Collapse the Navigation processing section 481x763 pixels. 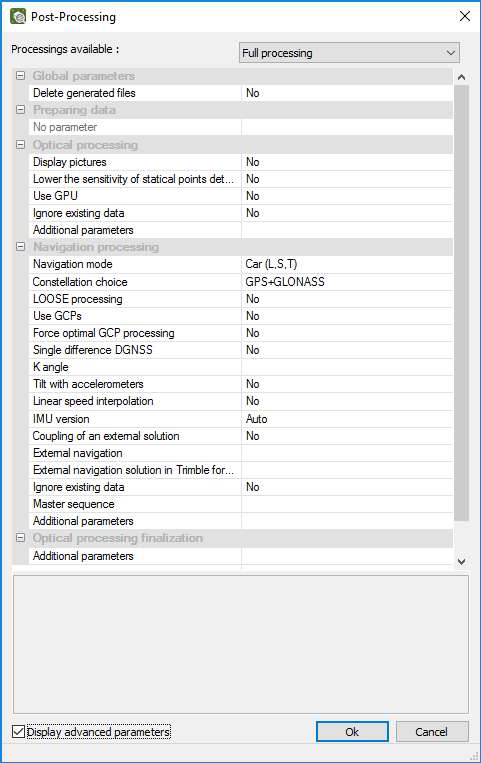click(20, 247)
